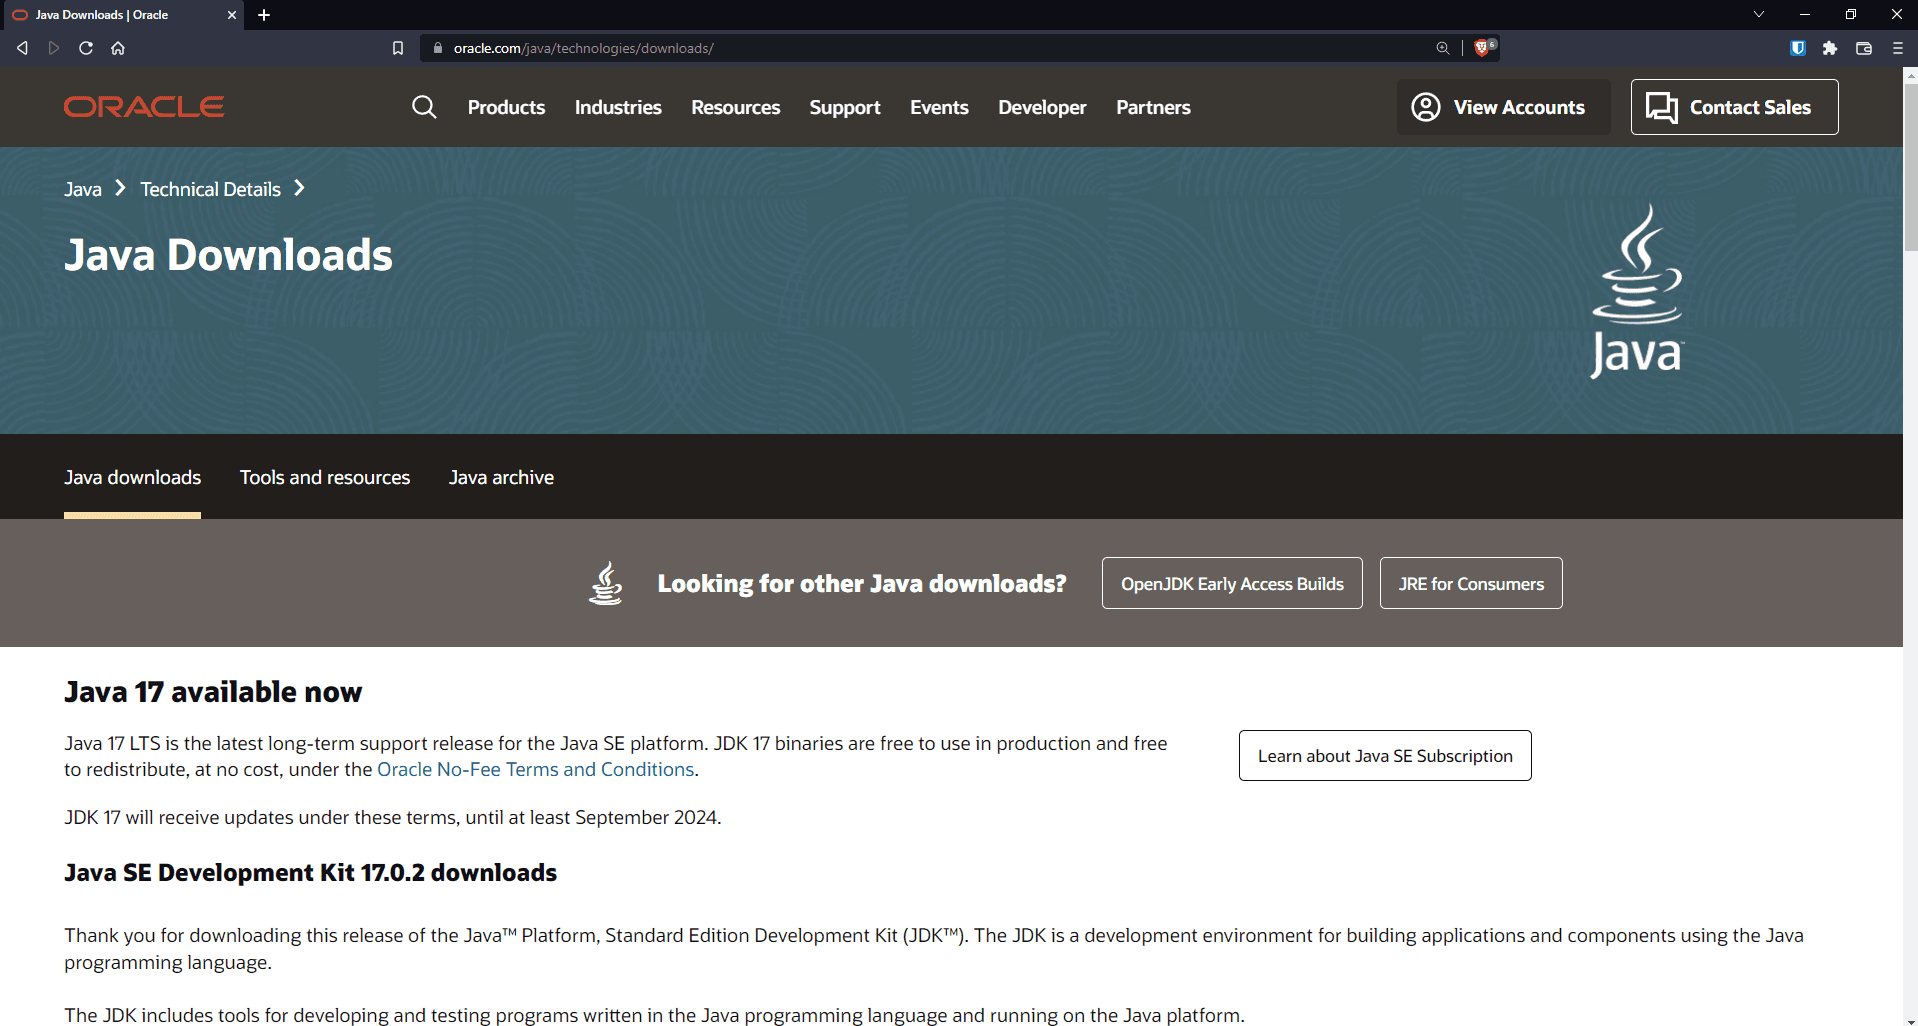The image size is (1918, 1026).
Task: Open the Partners menu
Action: pos(1153,107)
